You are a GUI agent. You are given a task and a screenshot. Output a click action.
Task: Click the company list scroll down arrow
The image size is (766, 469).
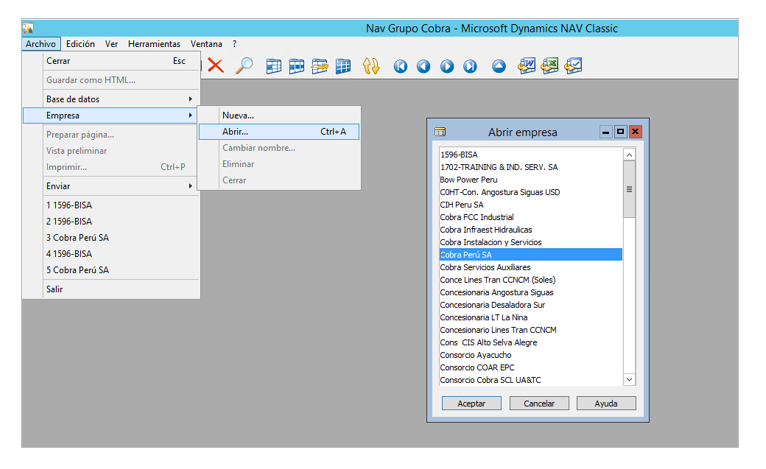pos(629,380)
